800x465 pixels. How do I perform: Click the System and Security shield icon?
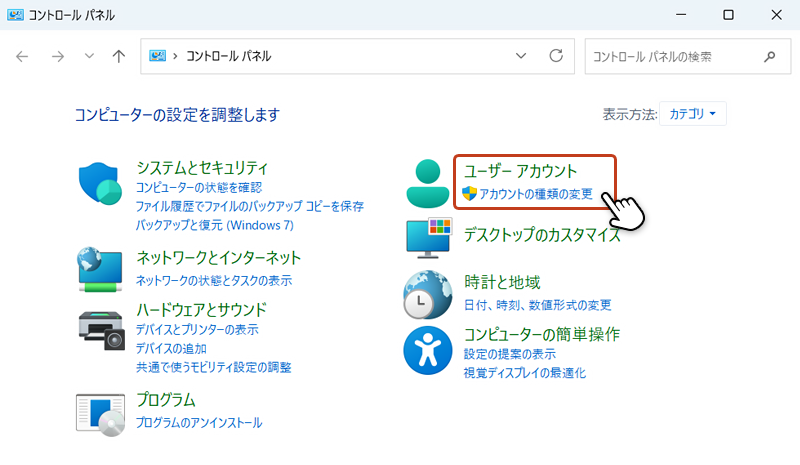click(100, 183)
